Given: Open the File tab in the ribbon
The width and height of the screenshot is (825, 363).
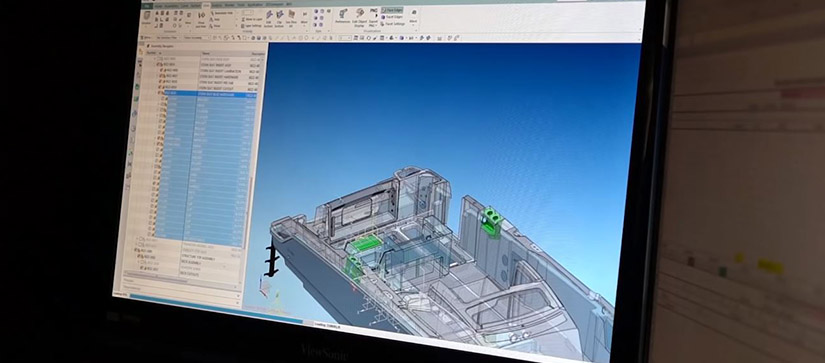Looking at the screenshot, I should tap(147, 6).
